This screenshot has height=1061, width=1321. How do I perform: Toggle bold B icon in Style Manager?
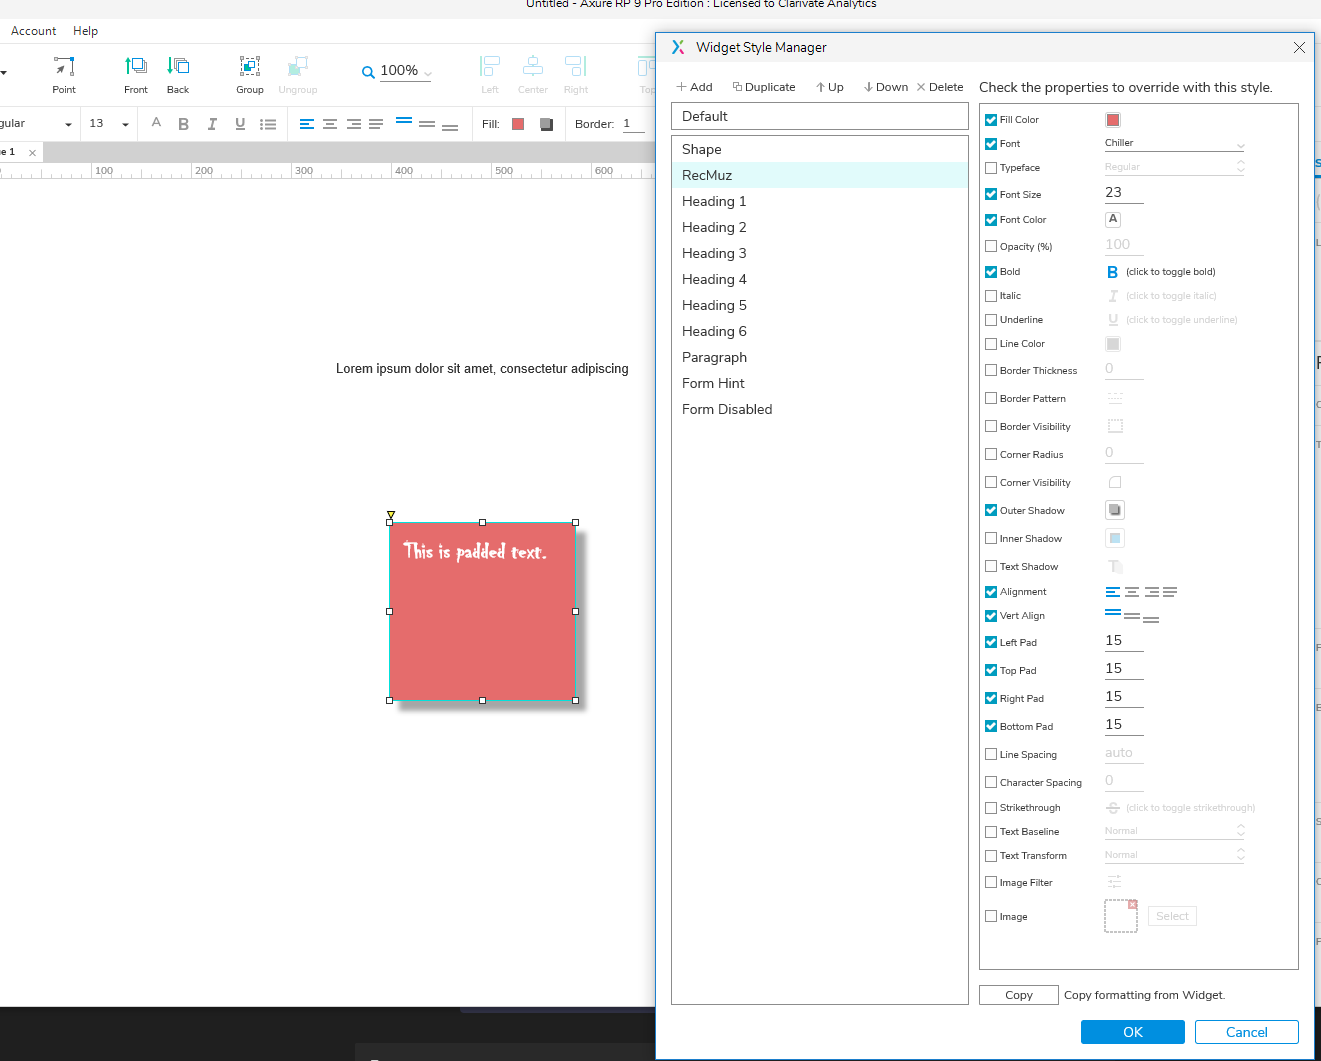point(1112,272)
